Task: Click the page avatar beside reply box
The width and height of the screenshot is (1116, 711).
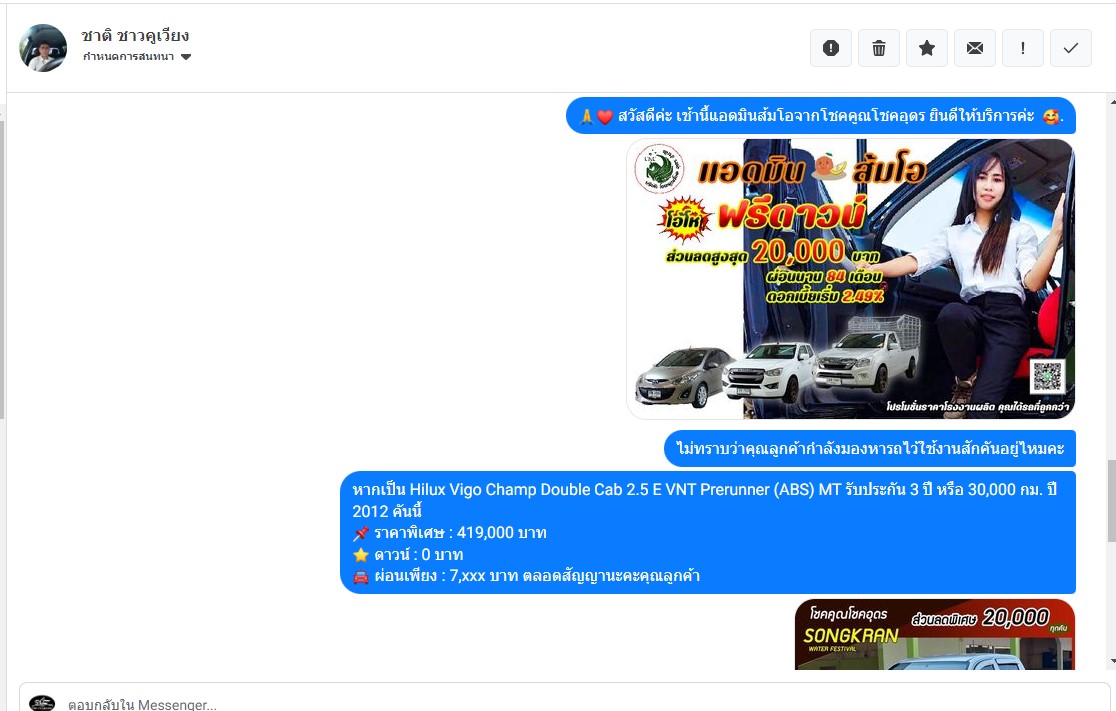Action: 42,703
